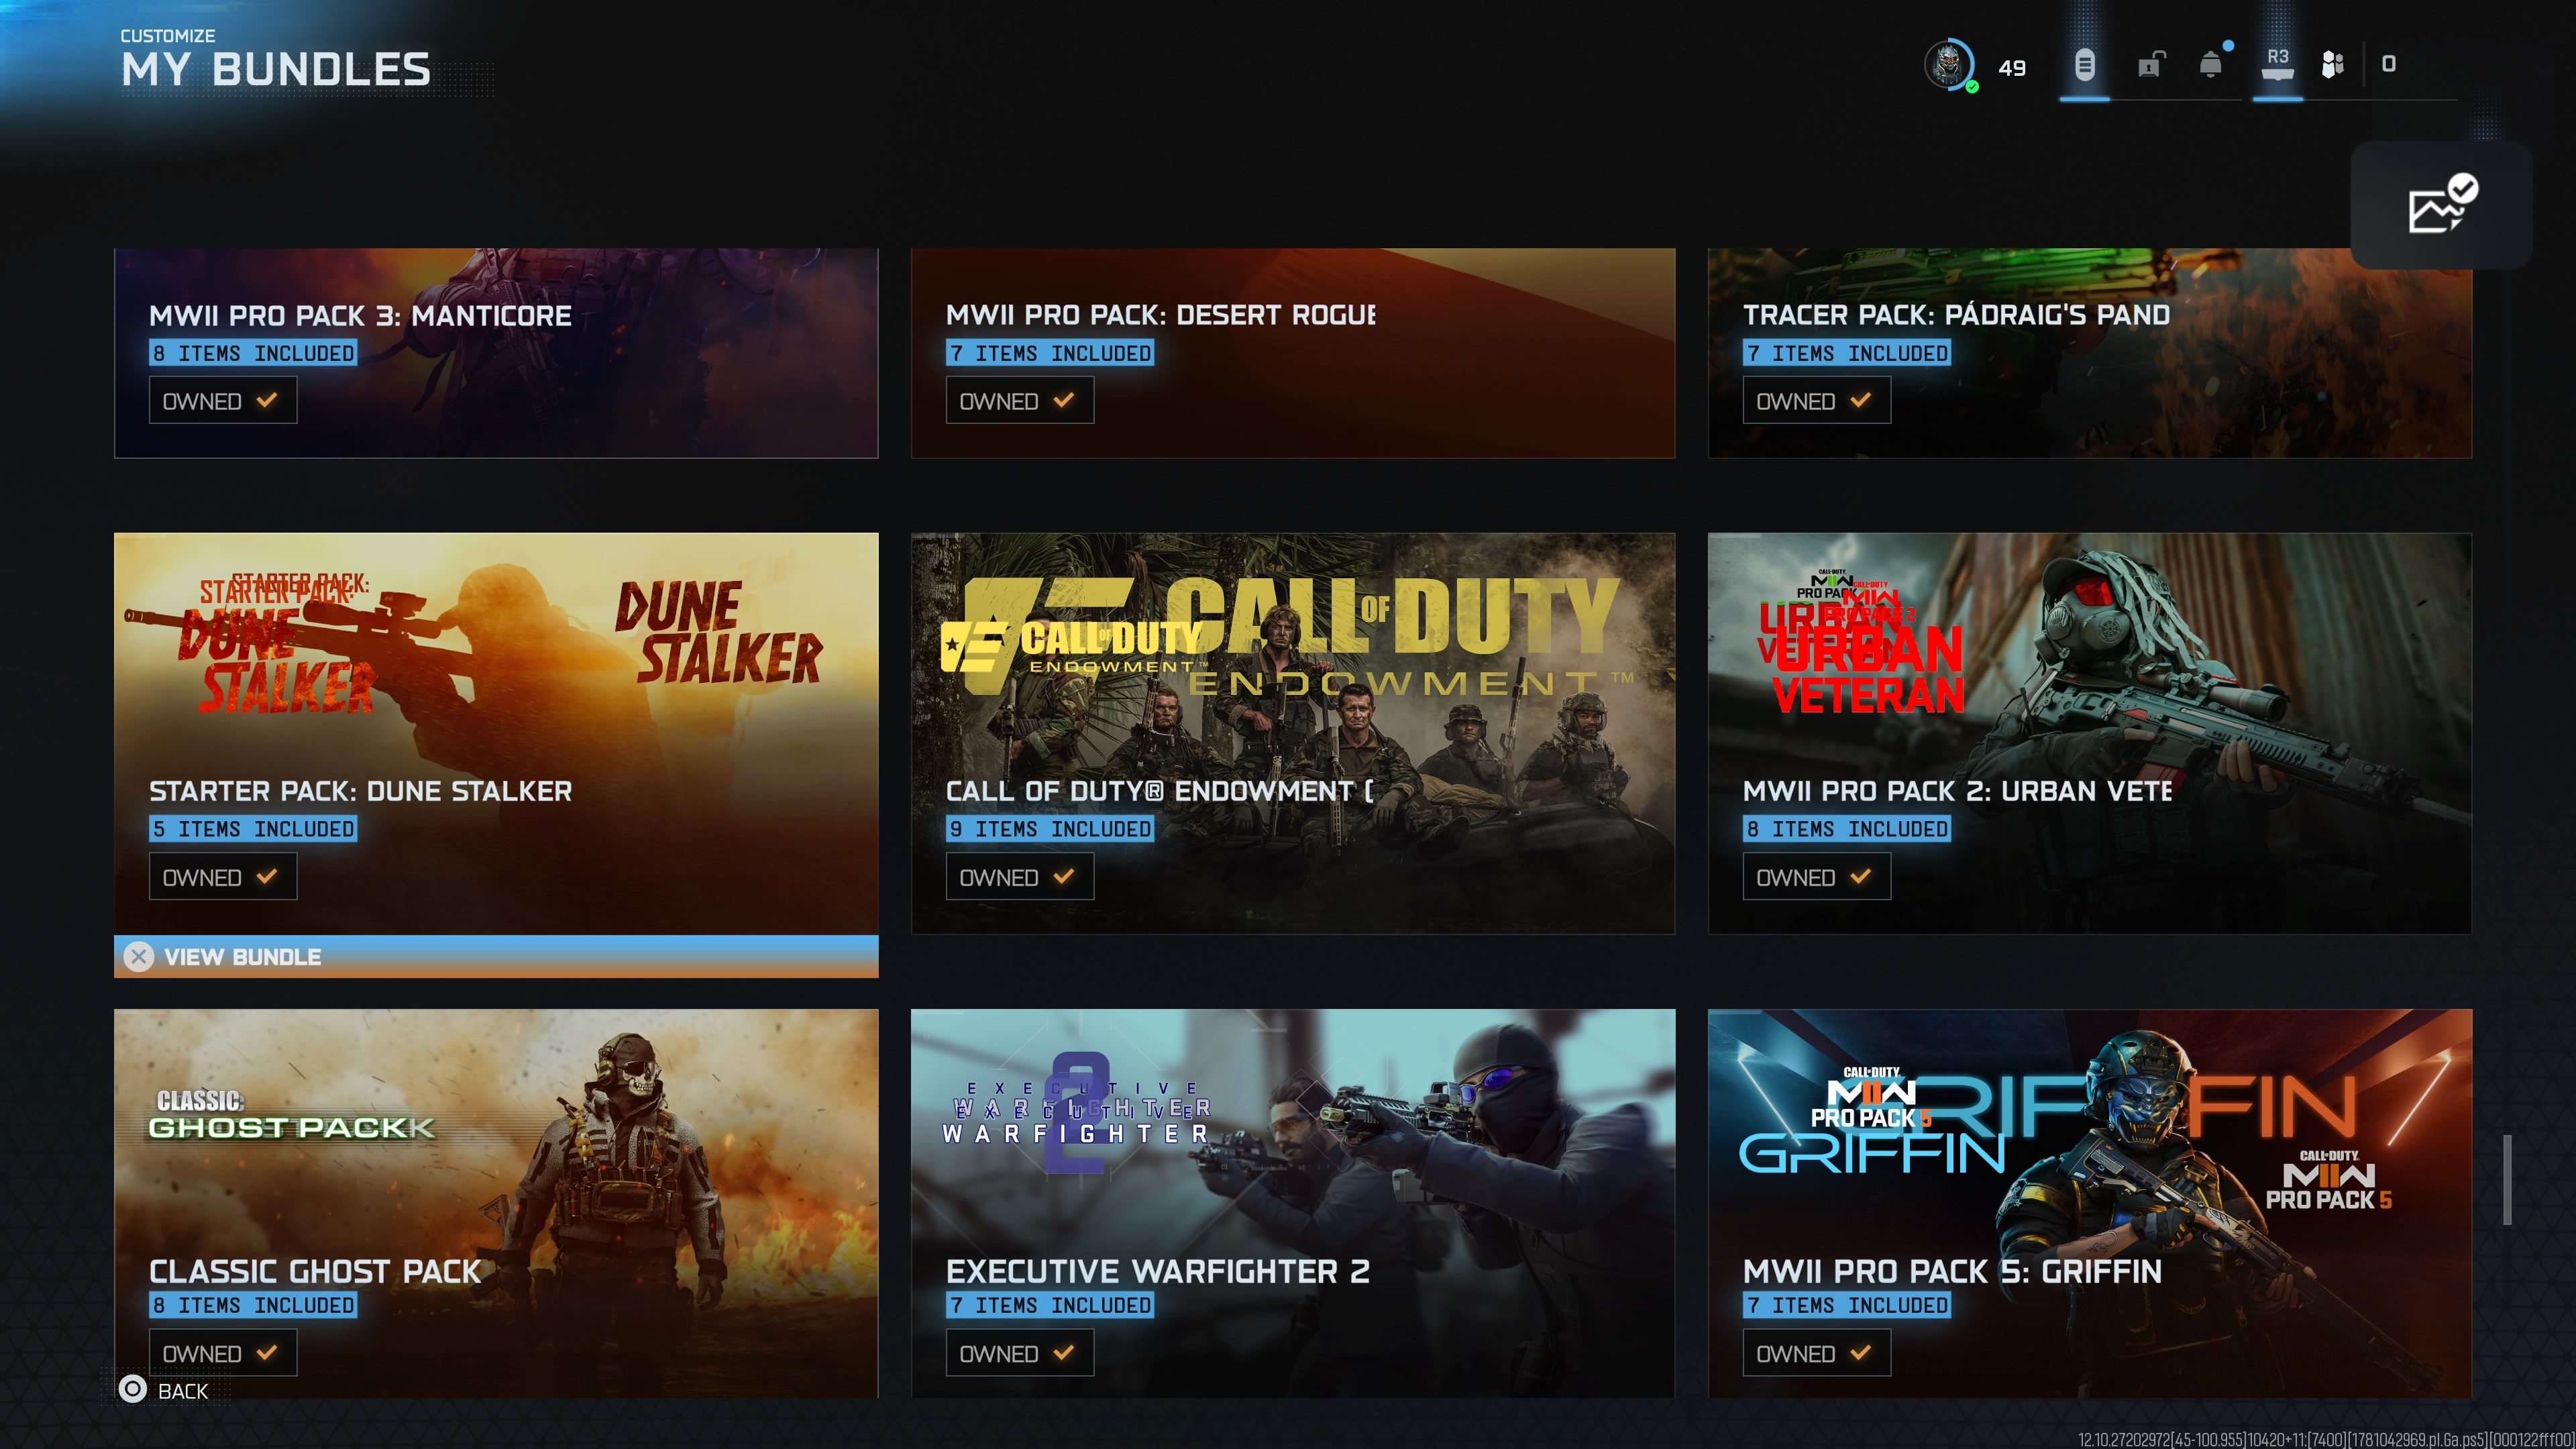The image size is (2576, 1449).
Task: Click the View Bundle bar
Action: (x=496, y=957)
